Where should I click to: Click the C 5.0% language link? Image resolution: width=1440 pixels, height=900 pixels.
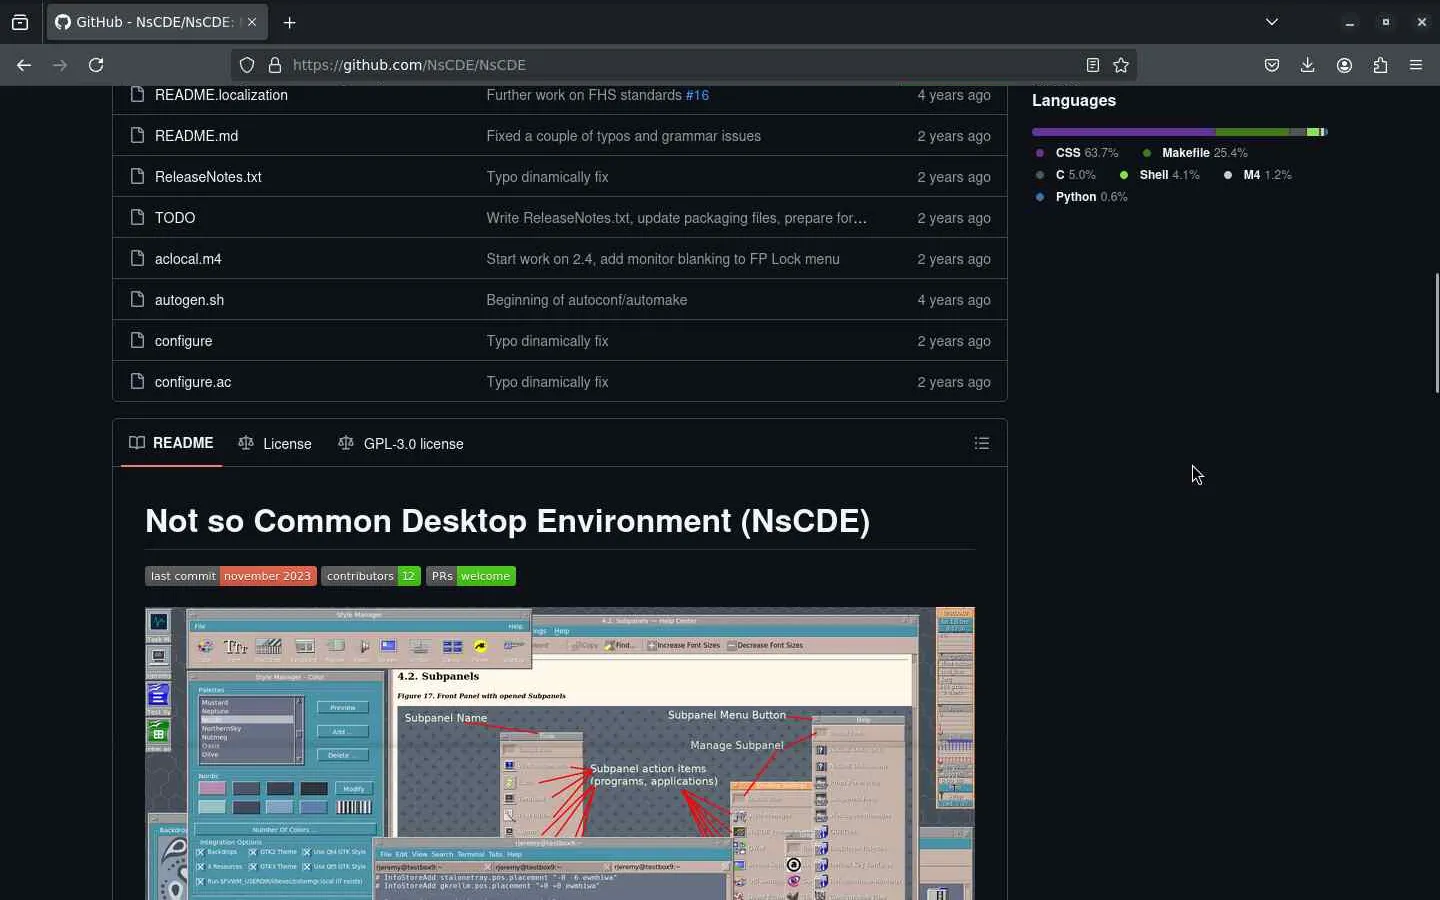click(x=1066, y=175)
